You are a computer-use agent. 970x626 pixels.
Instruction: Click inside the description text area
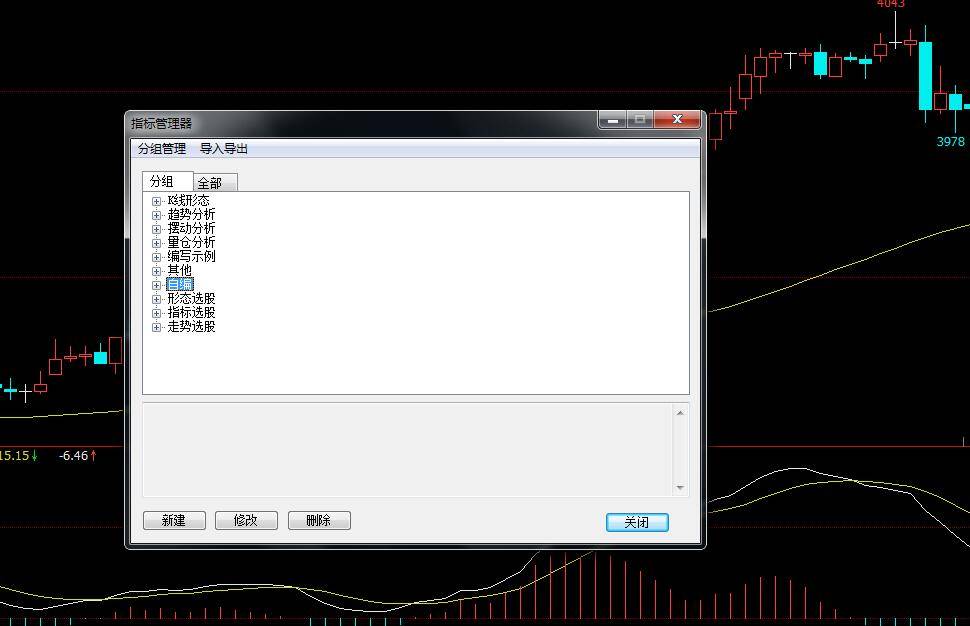coord(408,450)
